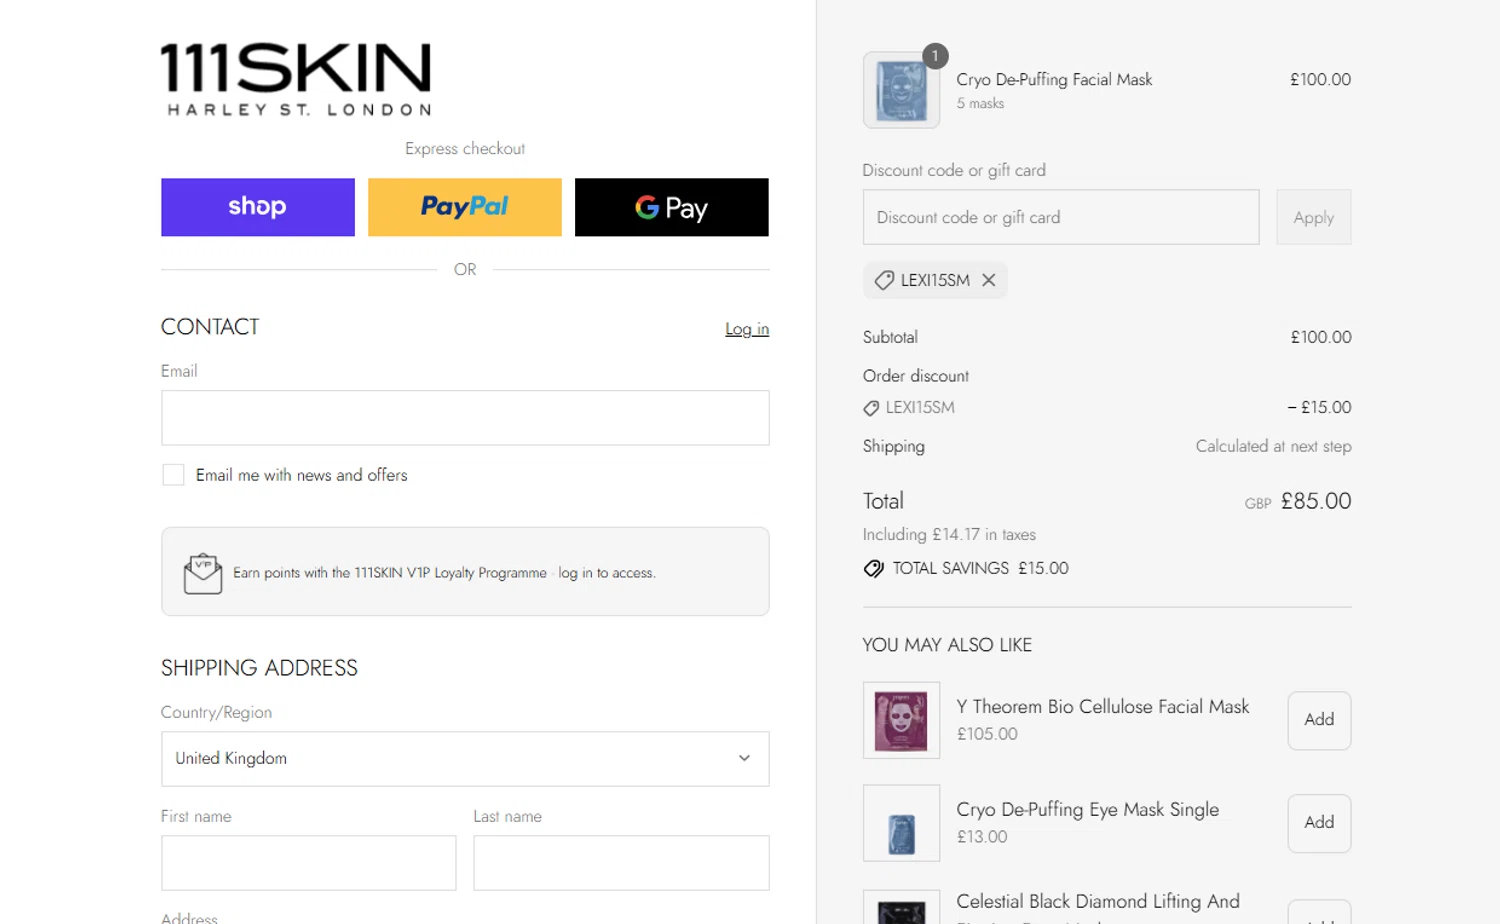This screenshot has height=924, width=1500.
Task: Click 'Including £14.17 in taxes' text
Action: tap(949, 535)
